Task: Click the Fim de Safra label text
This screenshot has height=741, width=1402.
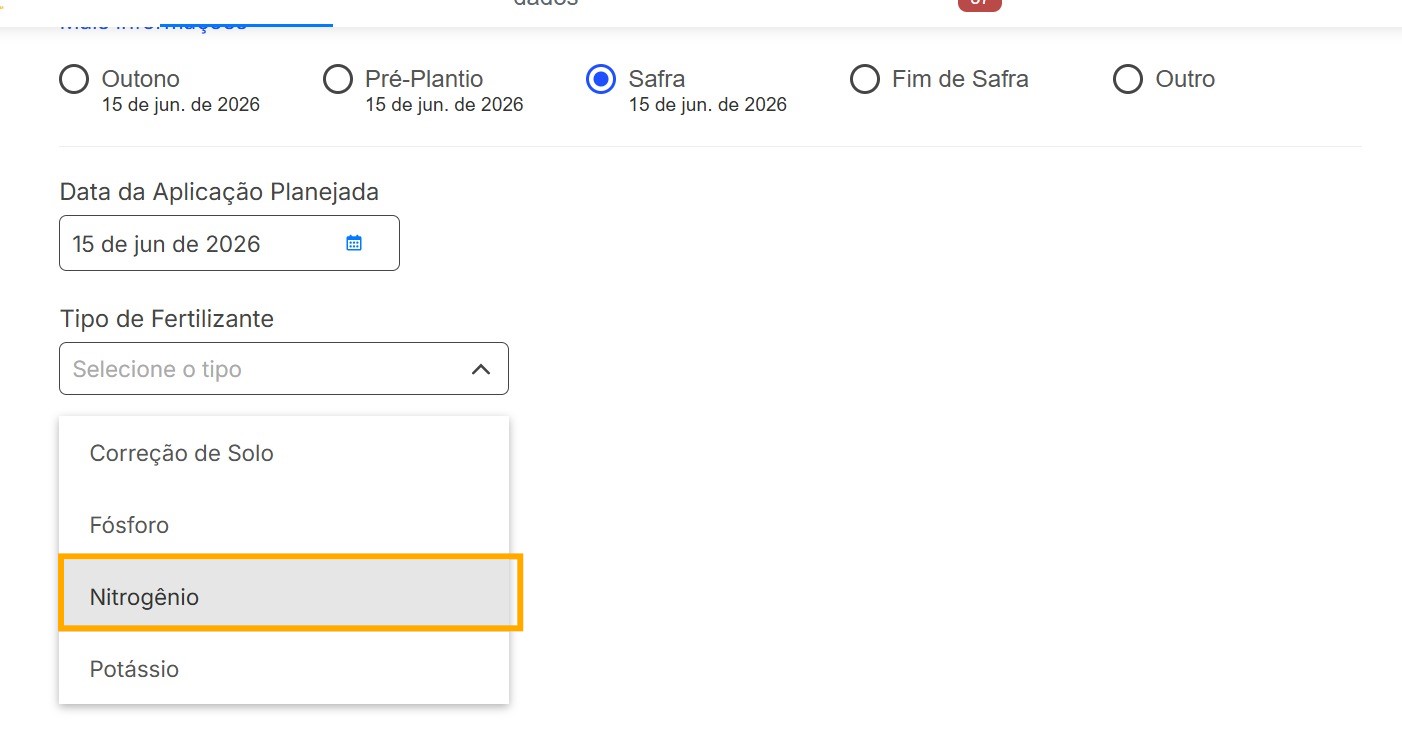Action: coord(960,79)
